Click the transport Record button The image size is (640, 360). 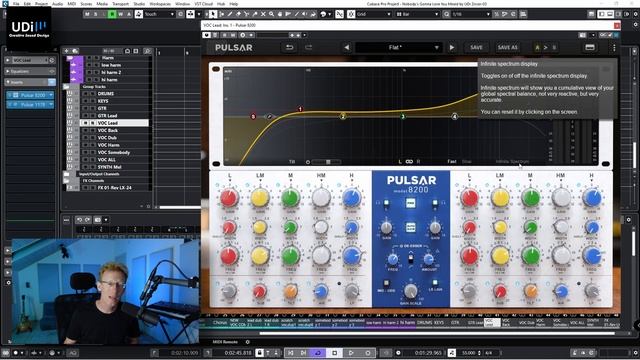(x=368, y=353)
